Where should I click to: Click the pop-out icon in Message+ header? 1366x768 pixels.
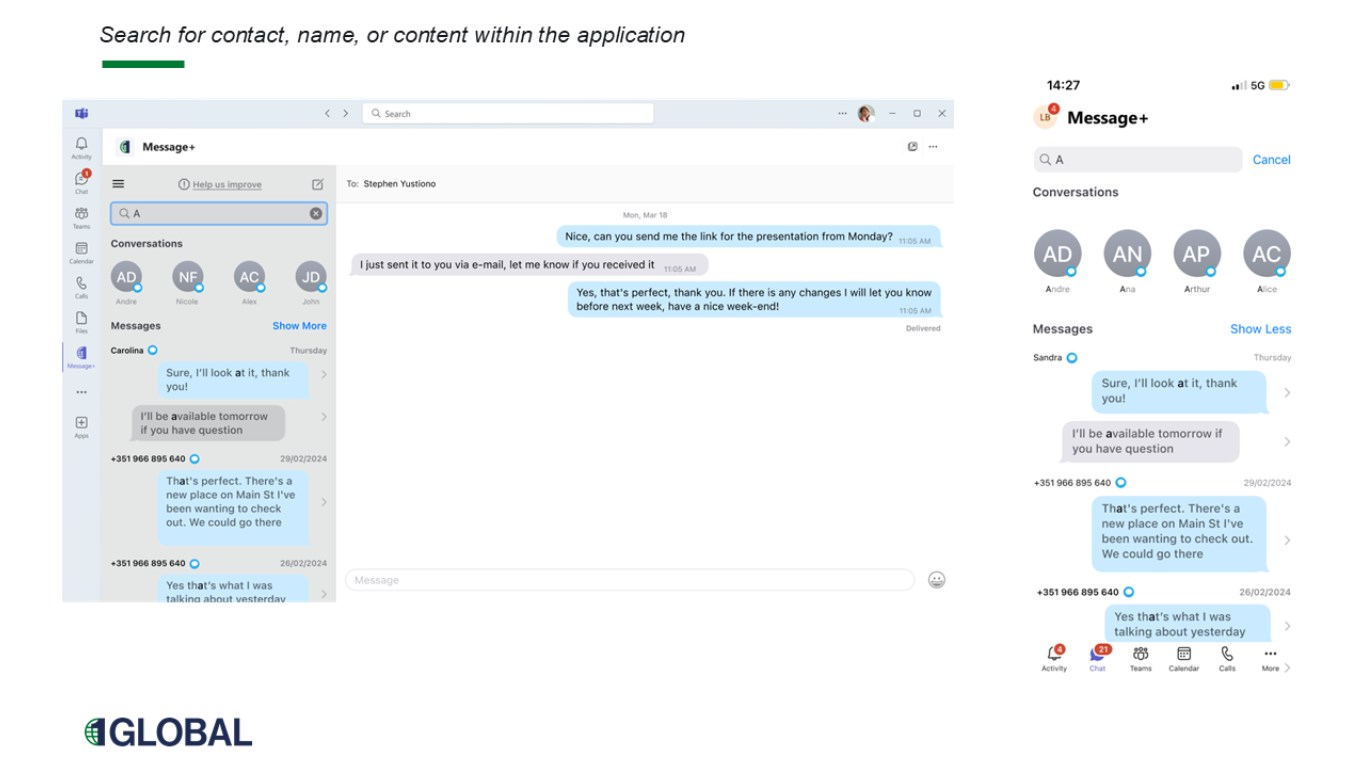tap(912, 147)
